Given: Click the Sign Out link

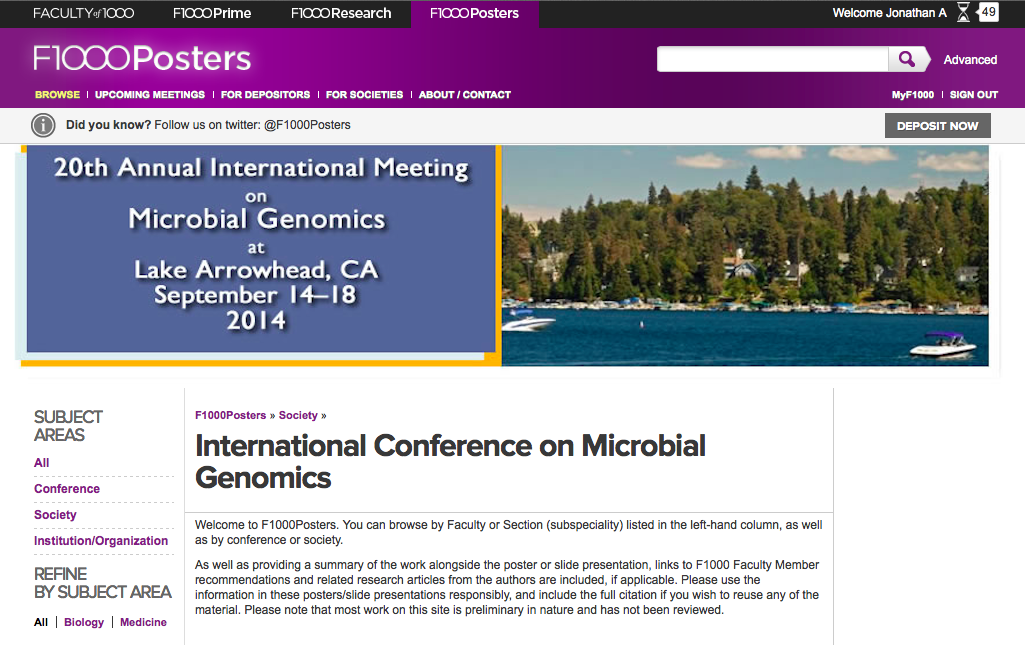Looking at the screenshot, I should click(973, 95).
